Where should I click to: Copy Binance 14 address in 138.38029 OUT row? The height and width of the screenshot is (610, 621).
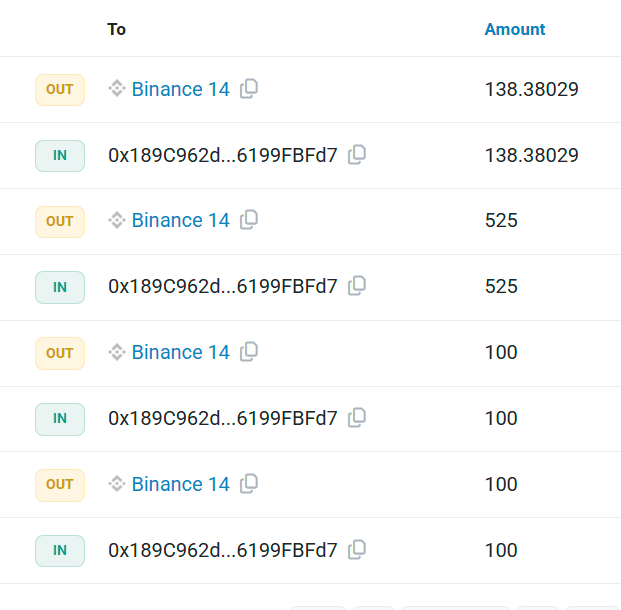(x=249, y=89)
